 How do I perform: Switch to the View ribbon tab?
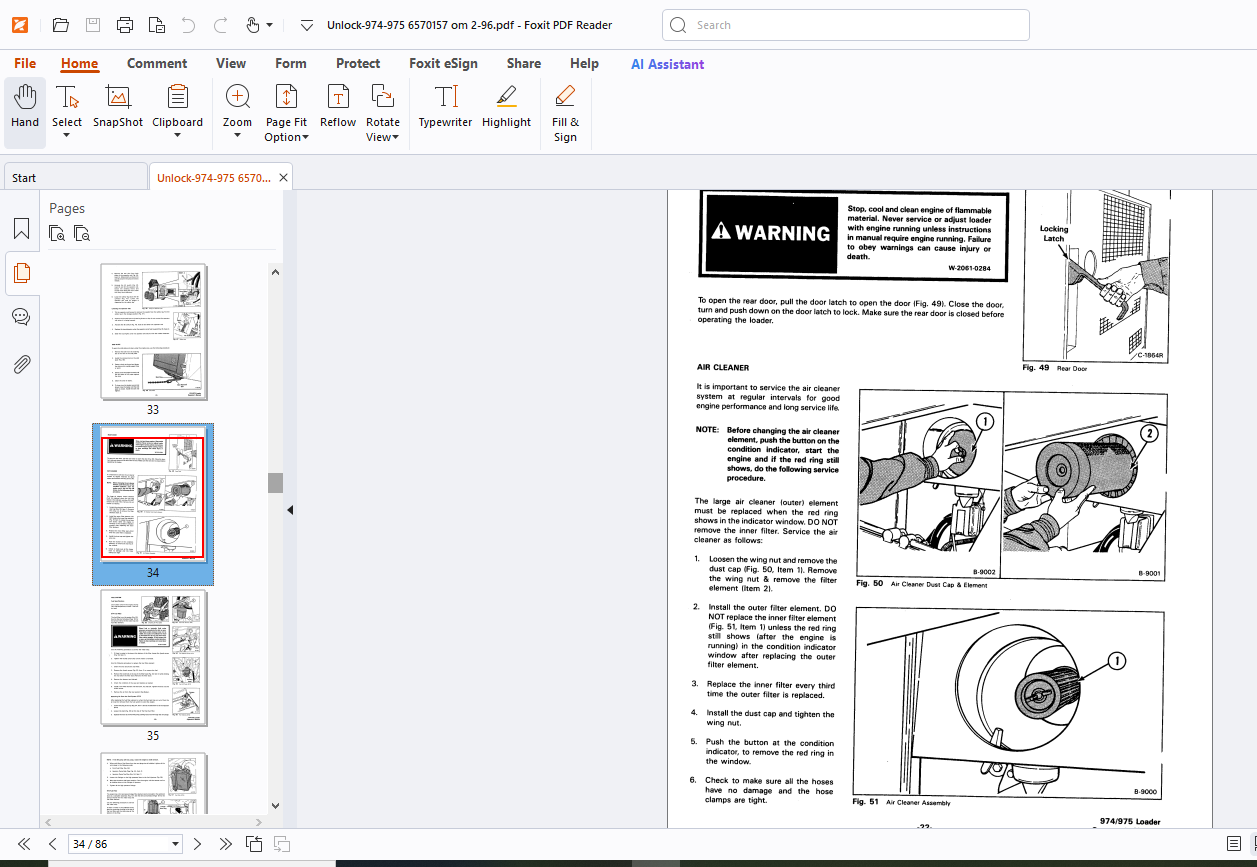231,63
